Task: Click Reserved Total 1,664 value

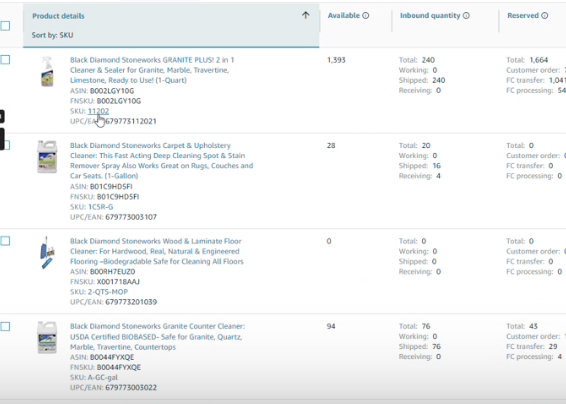Action: coord(539,60)
